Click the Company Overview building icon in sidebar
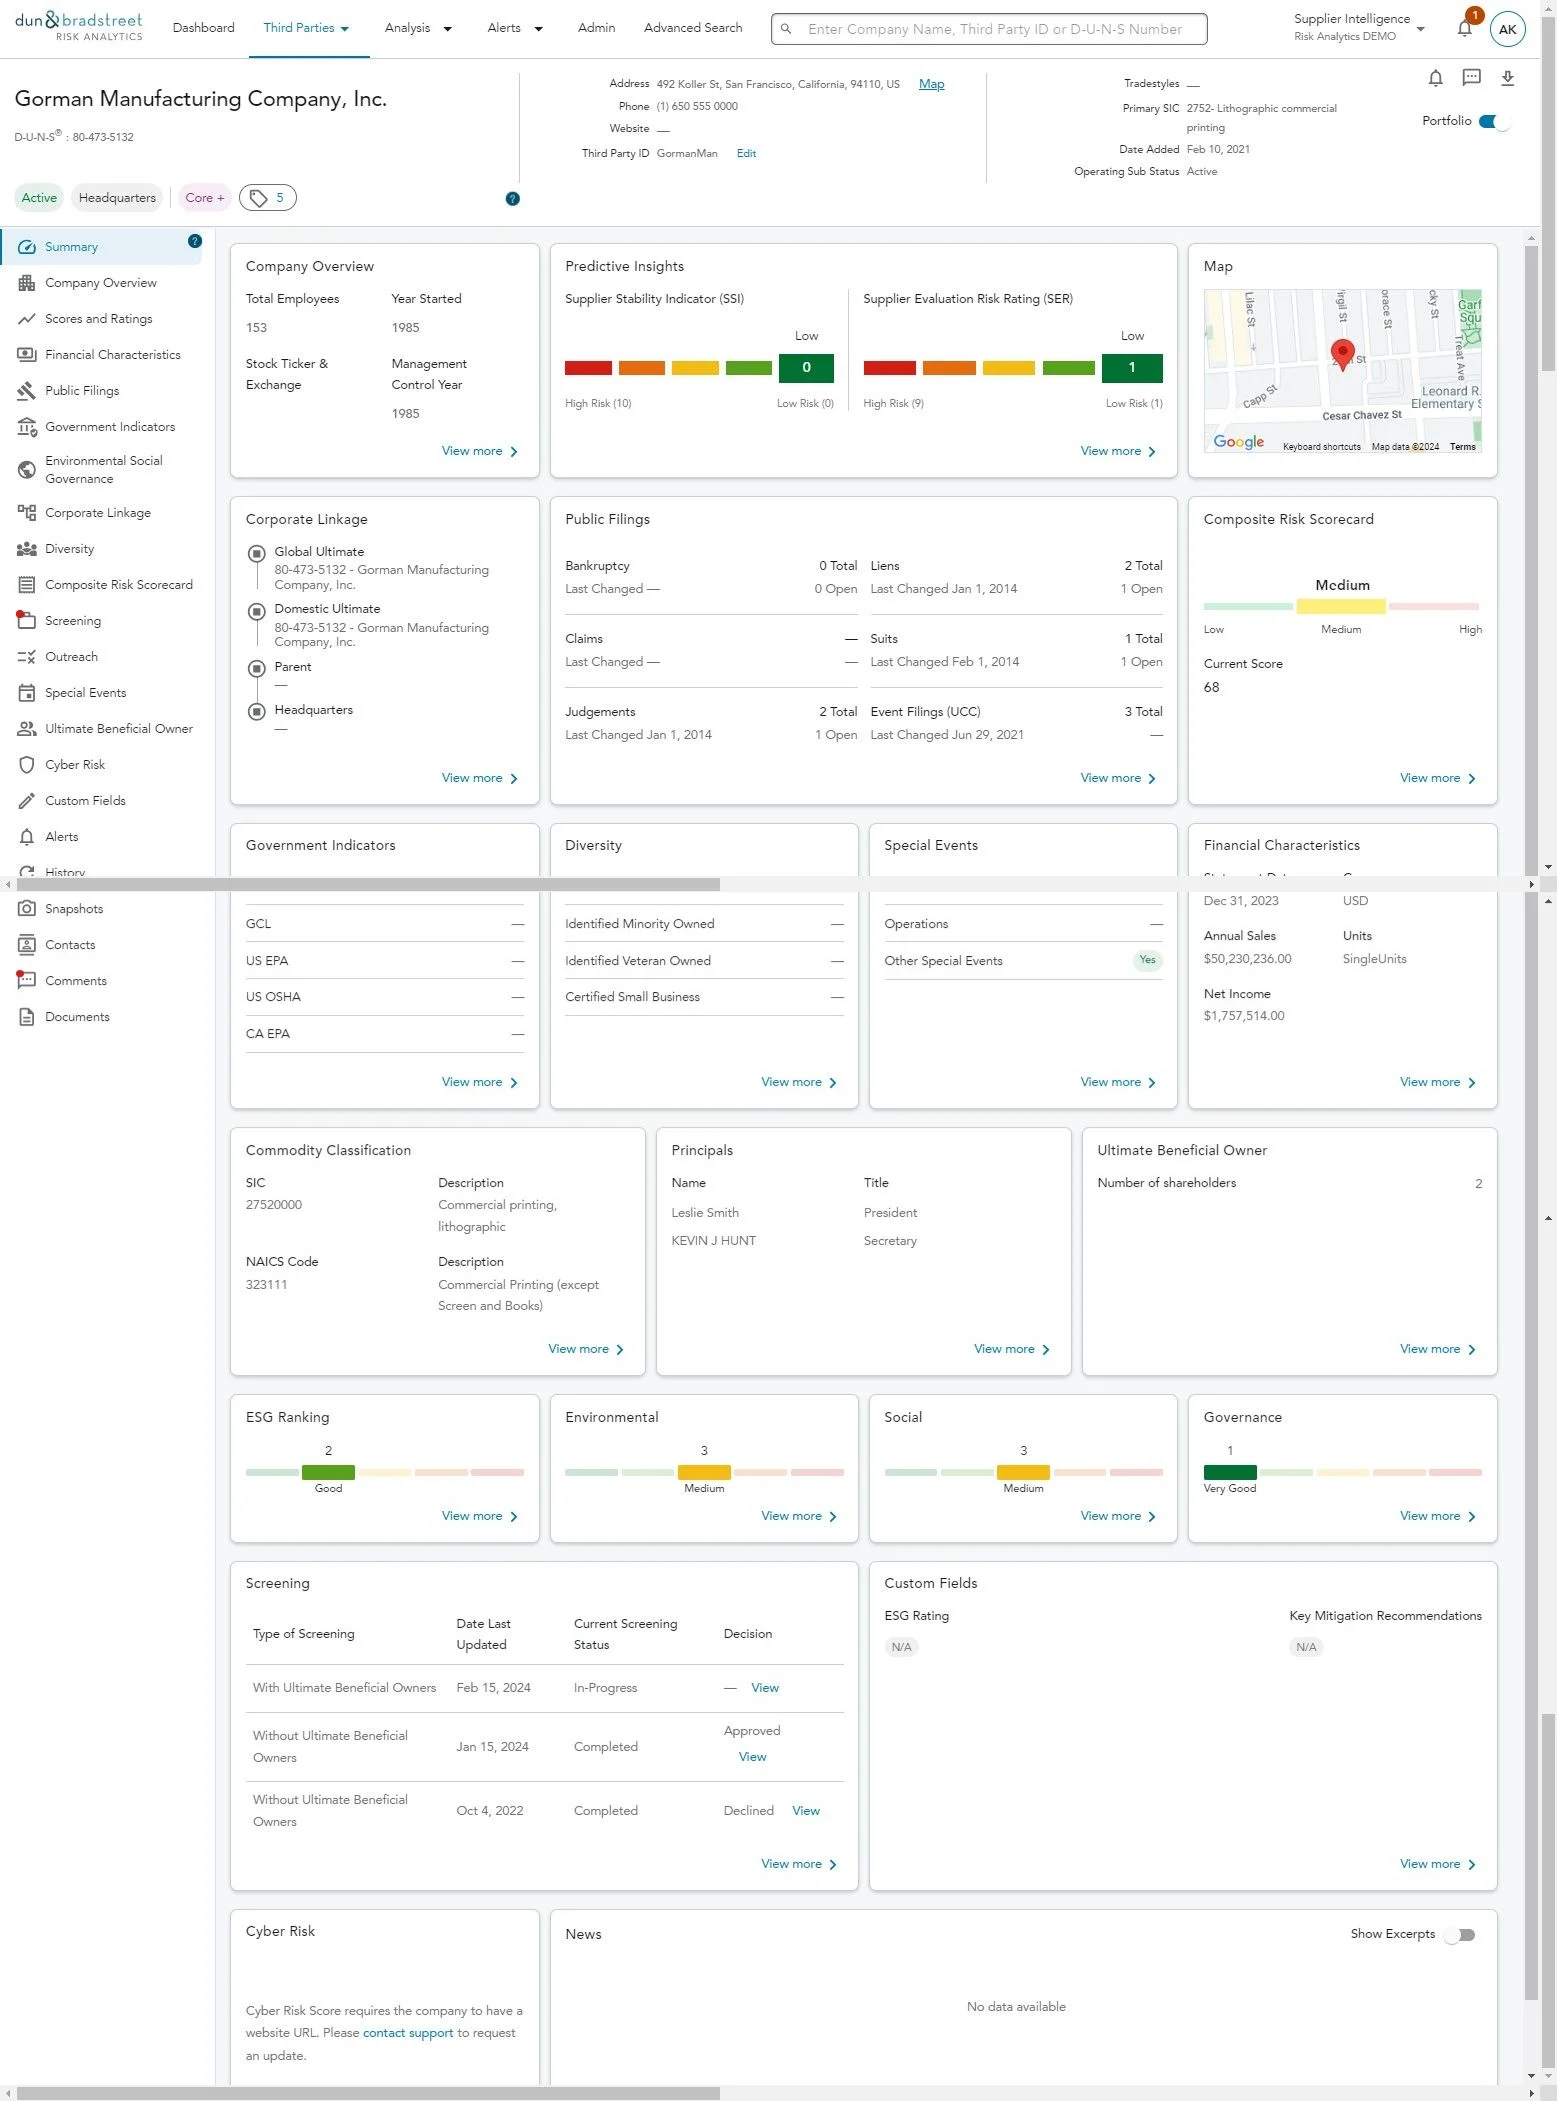1557x2101 pixels. coord(27,283)
